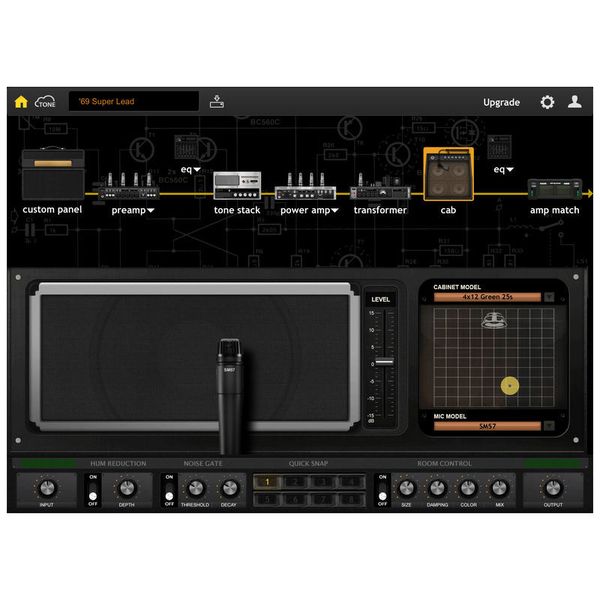600x600 pixels.
Task: Click the Mic Model dropdown arrow
Action: 549,426
